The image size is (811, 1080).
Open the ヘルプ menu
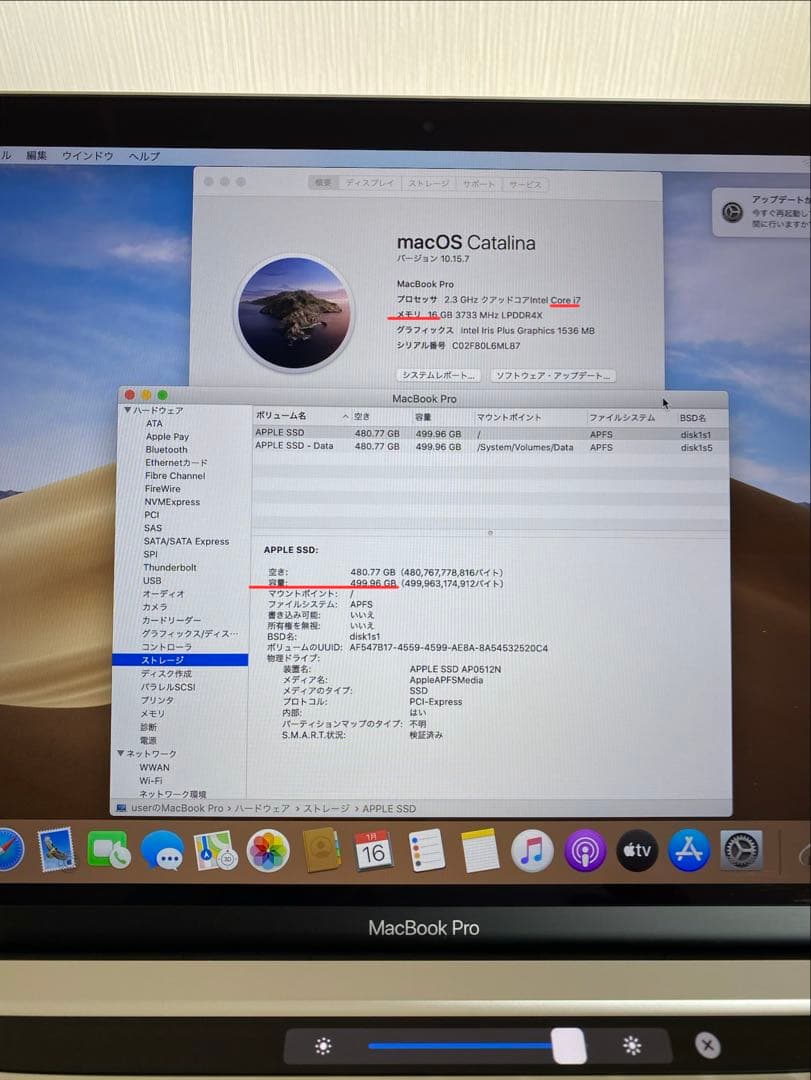(x=143, y=156)
